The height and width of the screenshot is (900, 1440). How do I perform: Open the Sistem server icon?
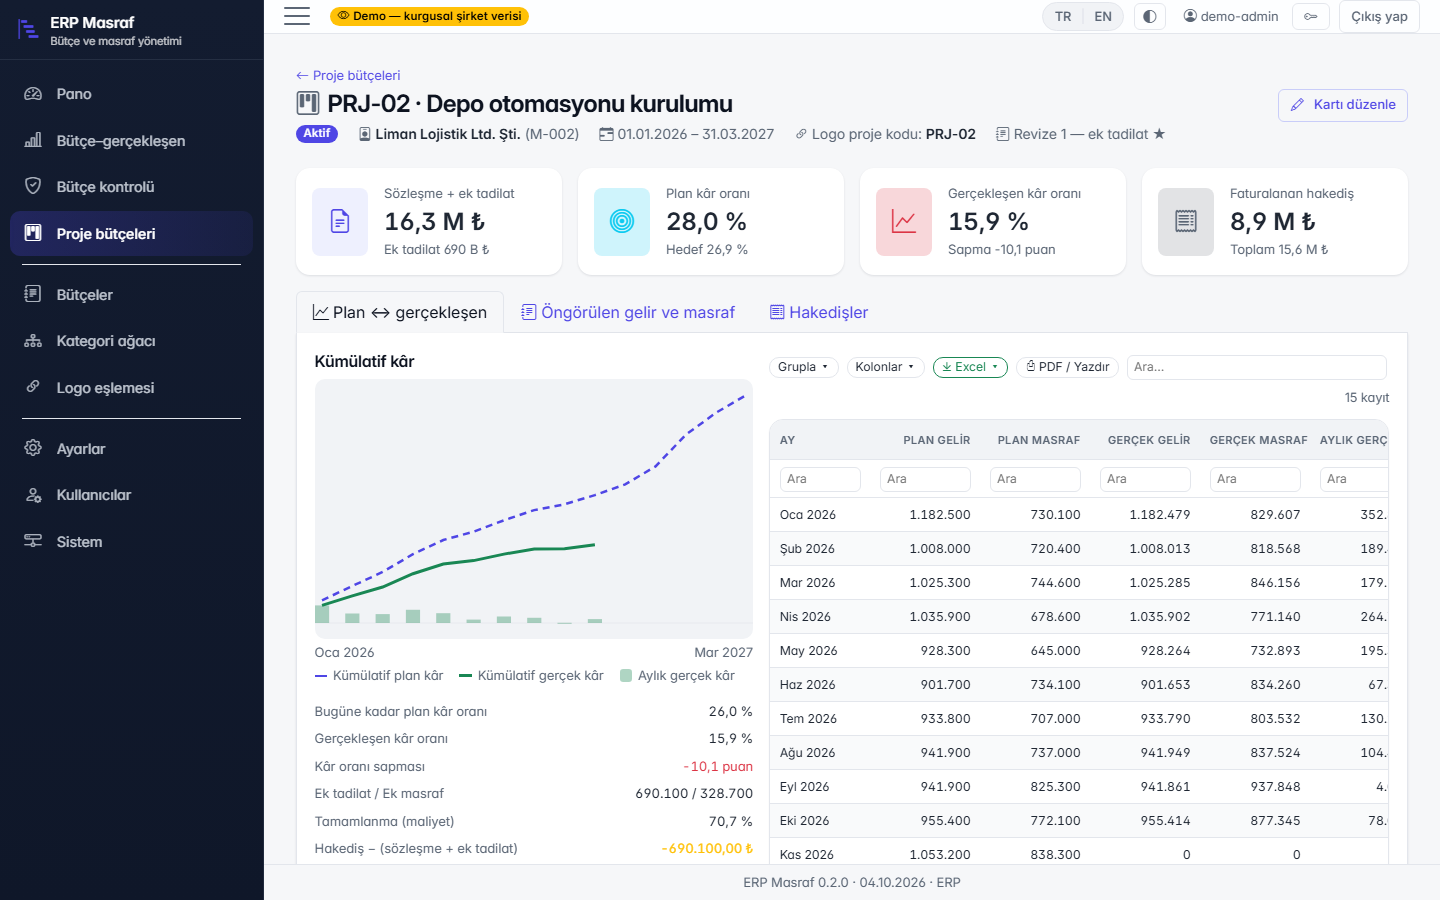pyautogui.click(x=33, y=541)
